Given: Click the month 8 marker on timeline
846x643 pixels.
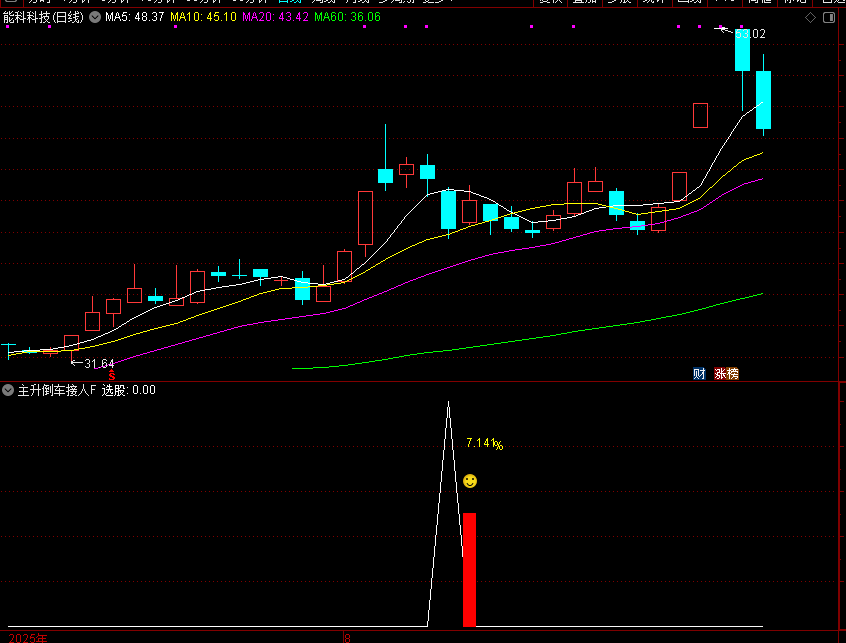Looking at the screenshot, I should coord(347,637).
